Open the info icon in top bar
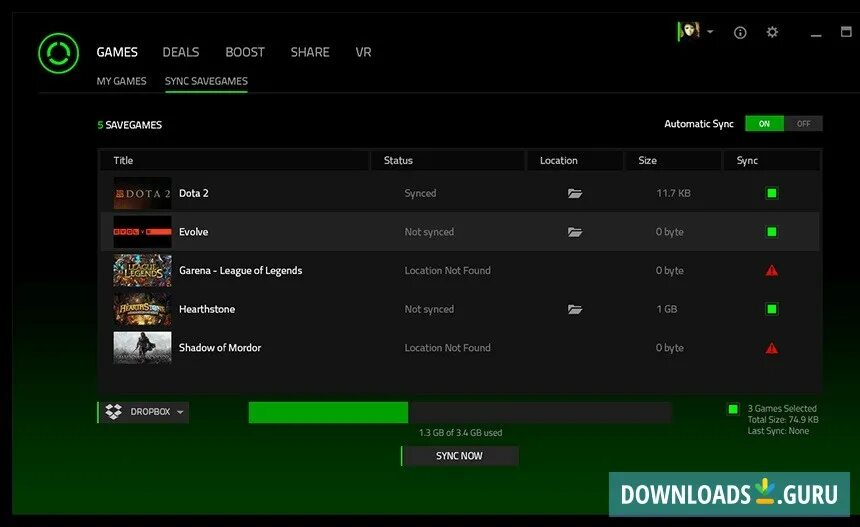Image resolution: width=860 pixels, height=527 pixels. click(x=740, y=33)
